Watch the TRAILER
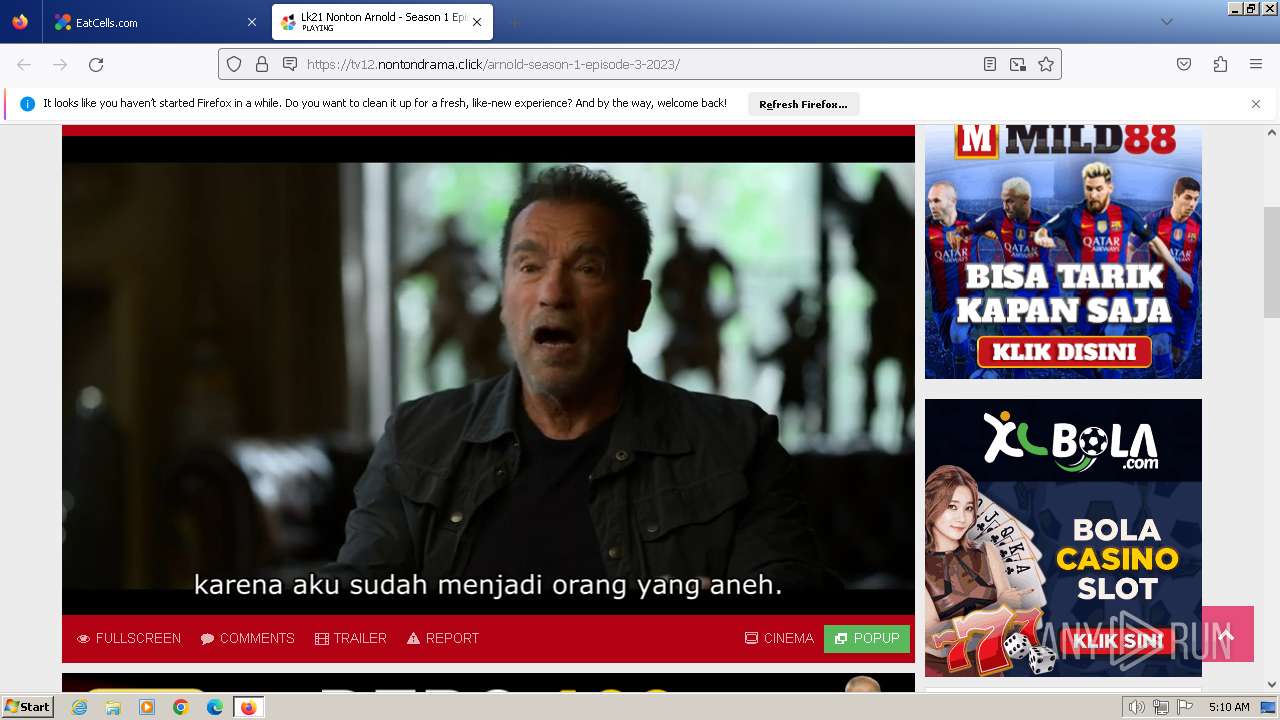Viewport: 1280px width, 720px height. tap(350, 638)
